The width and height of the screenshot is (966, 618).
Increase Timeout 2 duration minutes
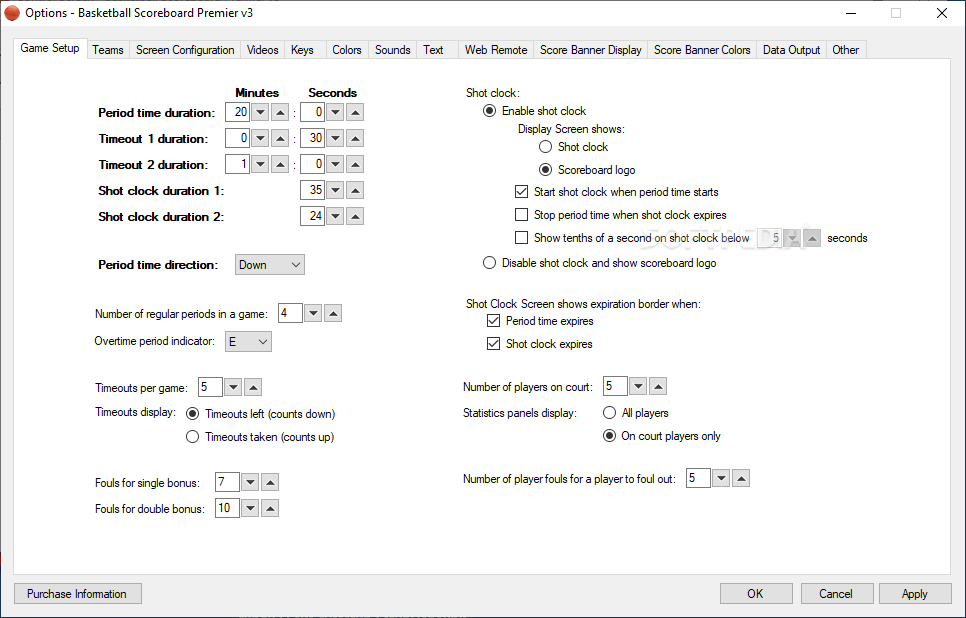coord(280,164)
